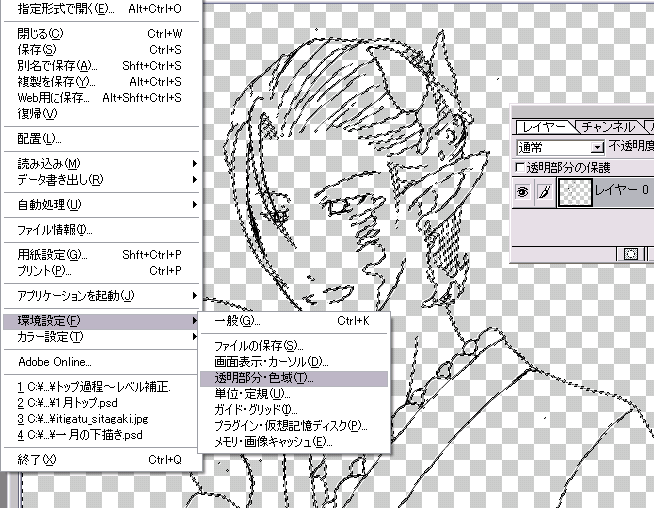Click the layer mask icon at the bottom of the layers palette
The image size is (654, 508).
click(631, 254)
